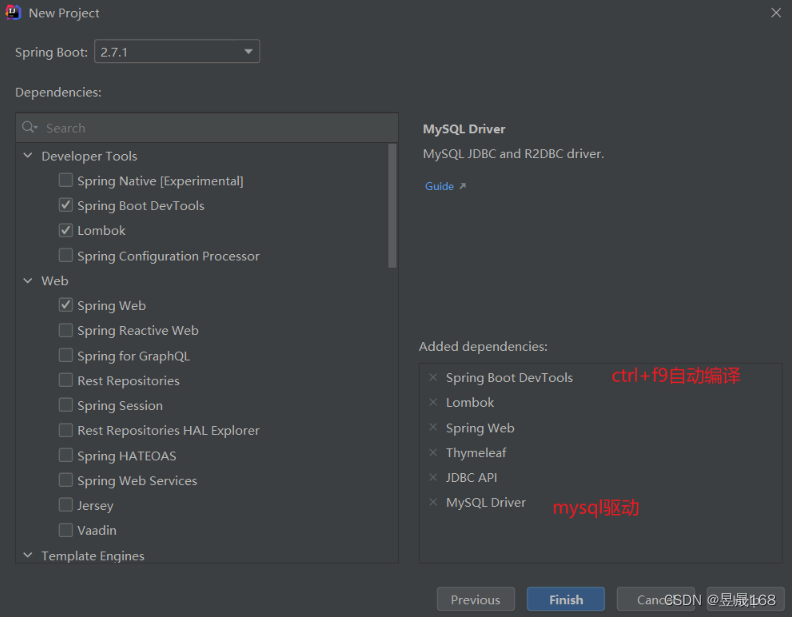Click the dependencies list scrollbar
The width and height of the screenshot is (792, 617).
coord(392,206)
